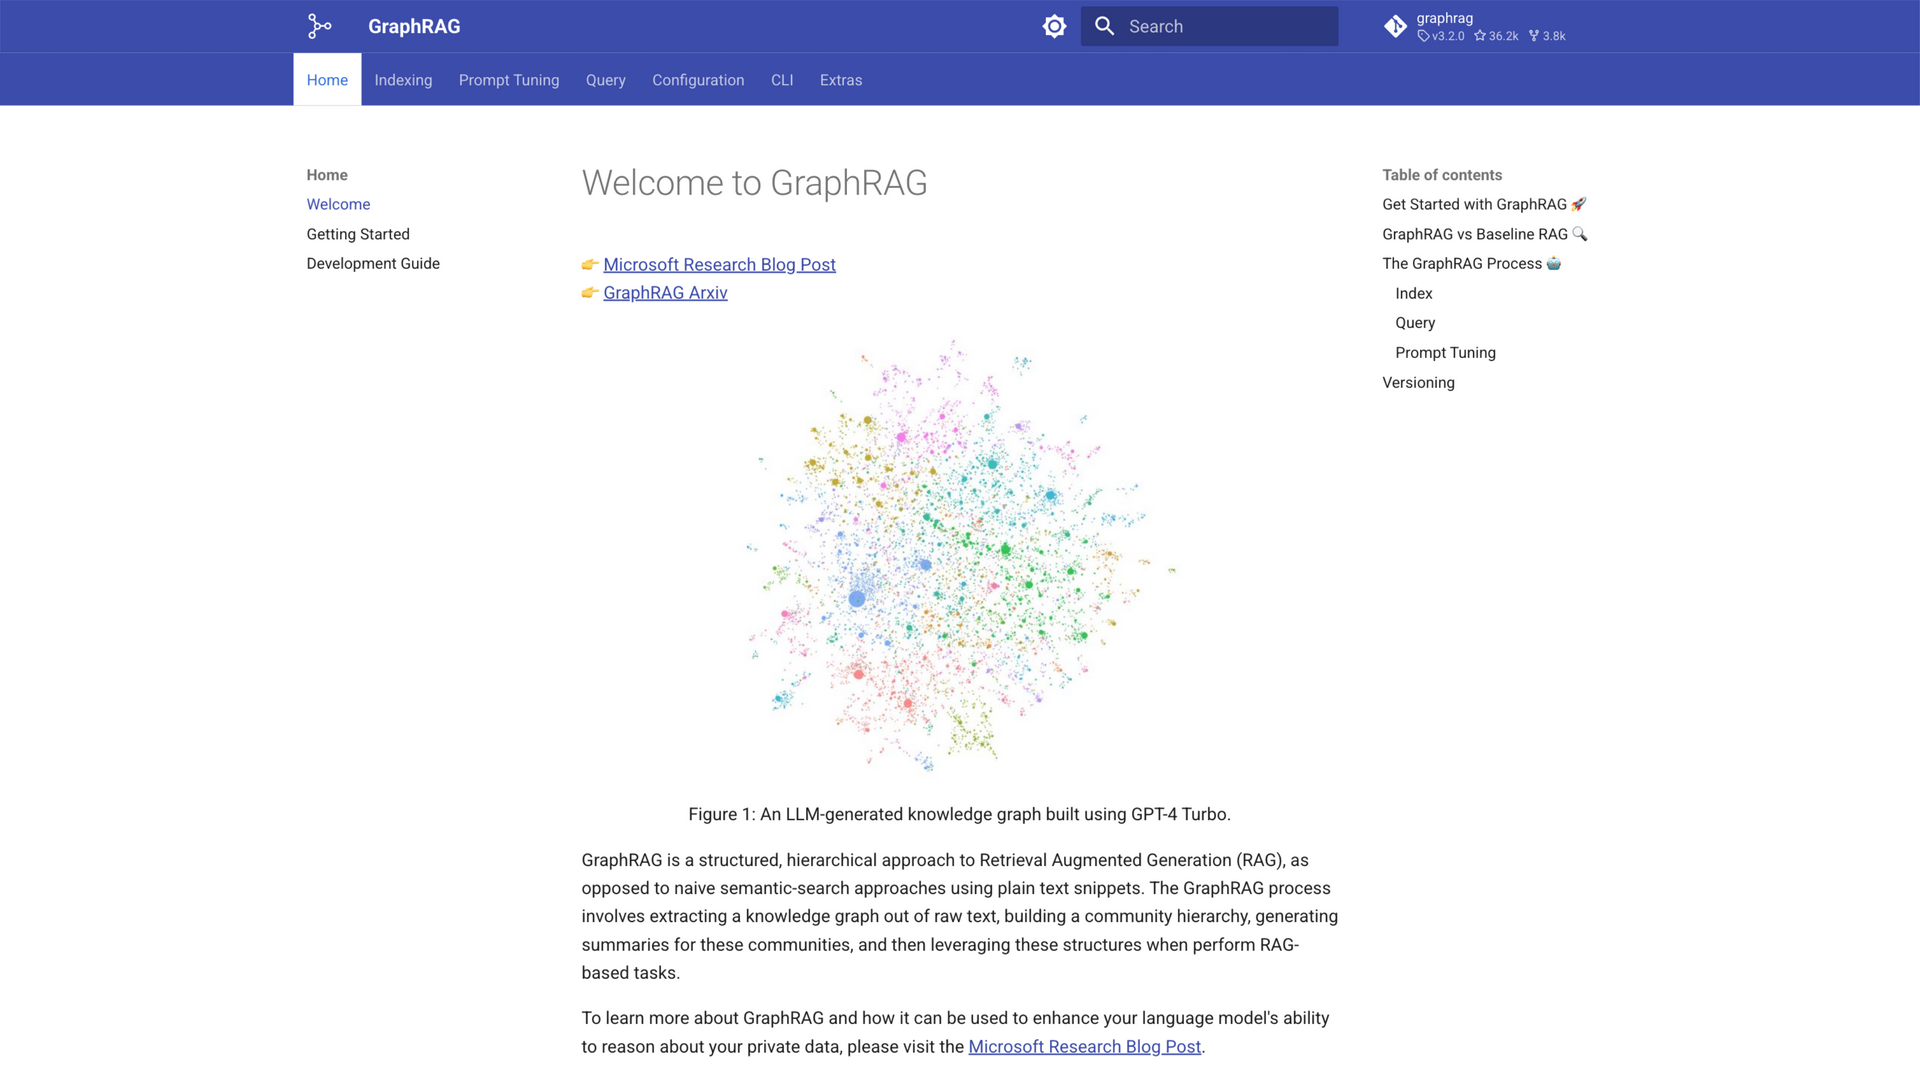Open the GraphRAG Arxiv link

pyautogui.click(x=665, y=292)
